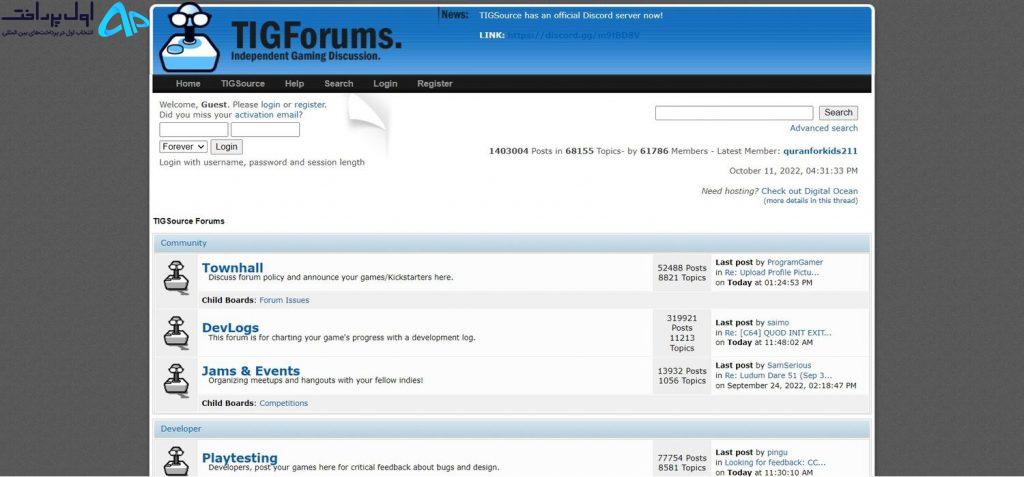Image resolution: width=1024 pixels, height=477 pixels.
Task: Open the activation email link
Action: click(267, 114)
